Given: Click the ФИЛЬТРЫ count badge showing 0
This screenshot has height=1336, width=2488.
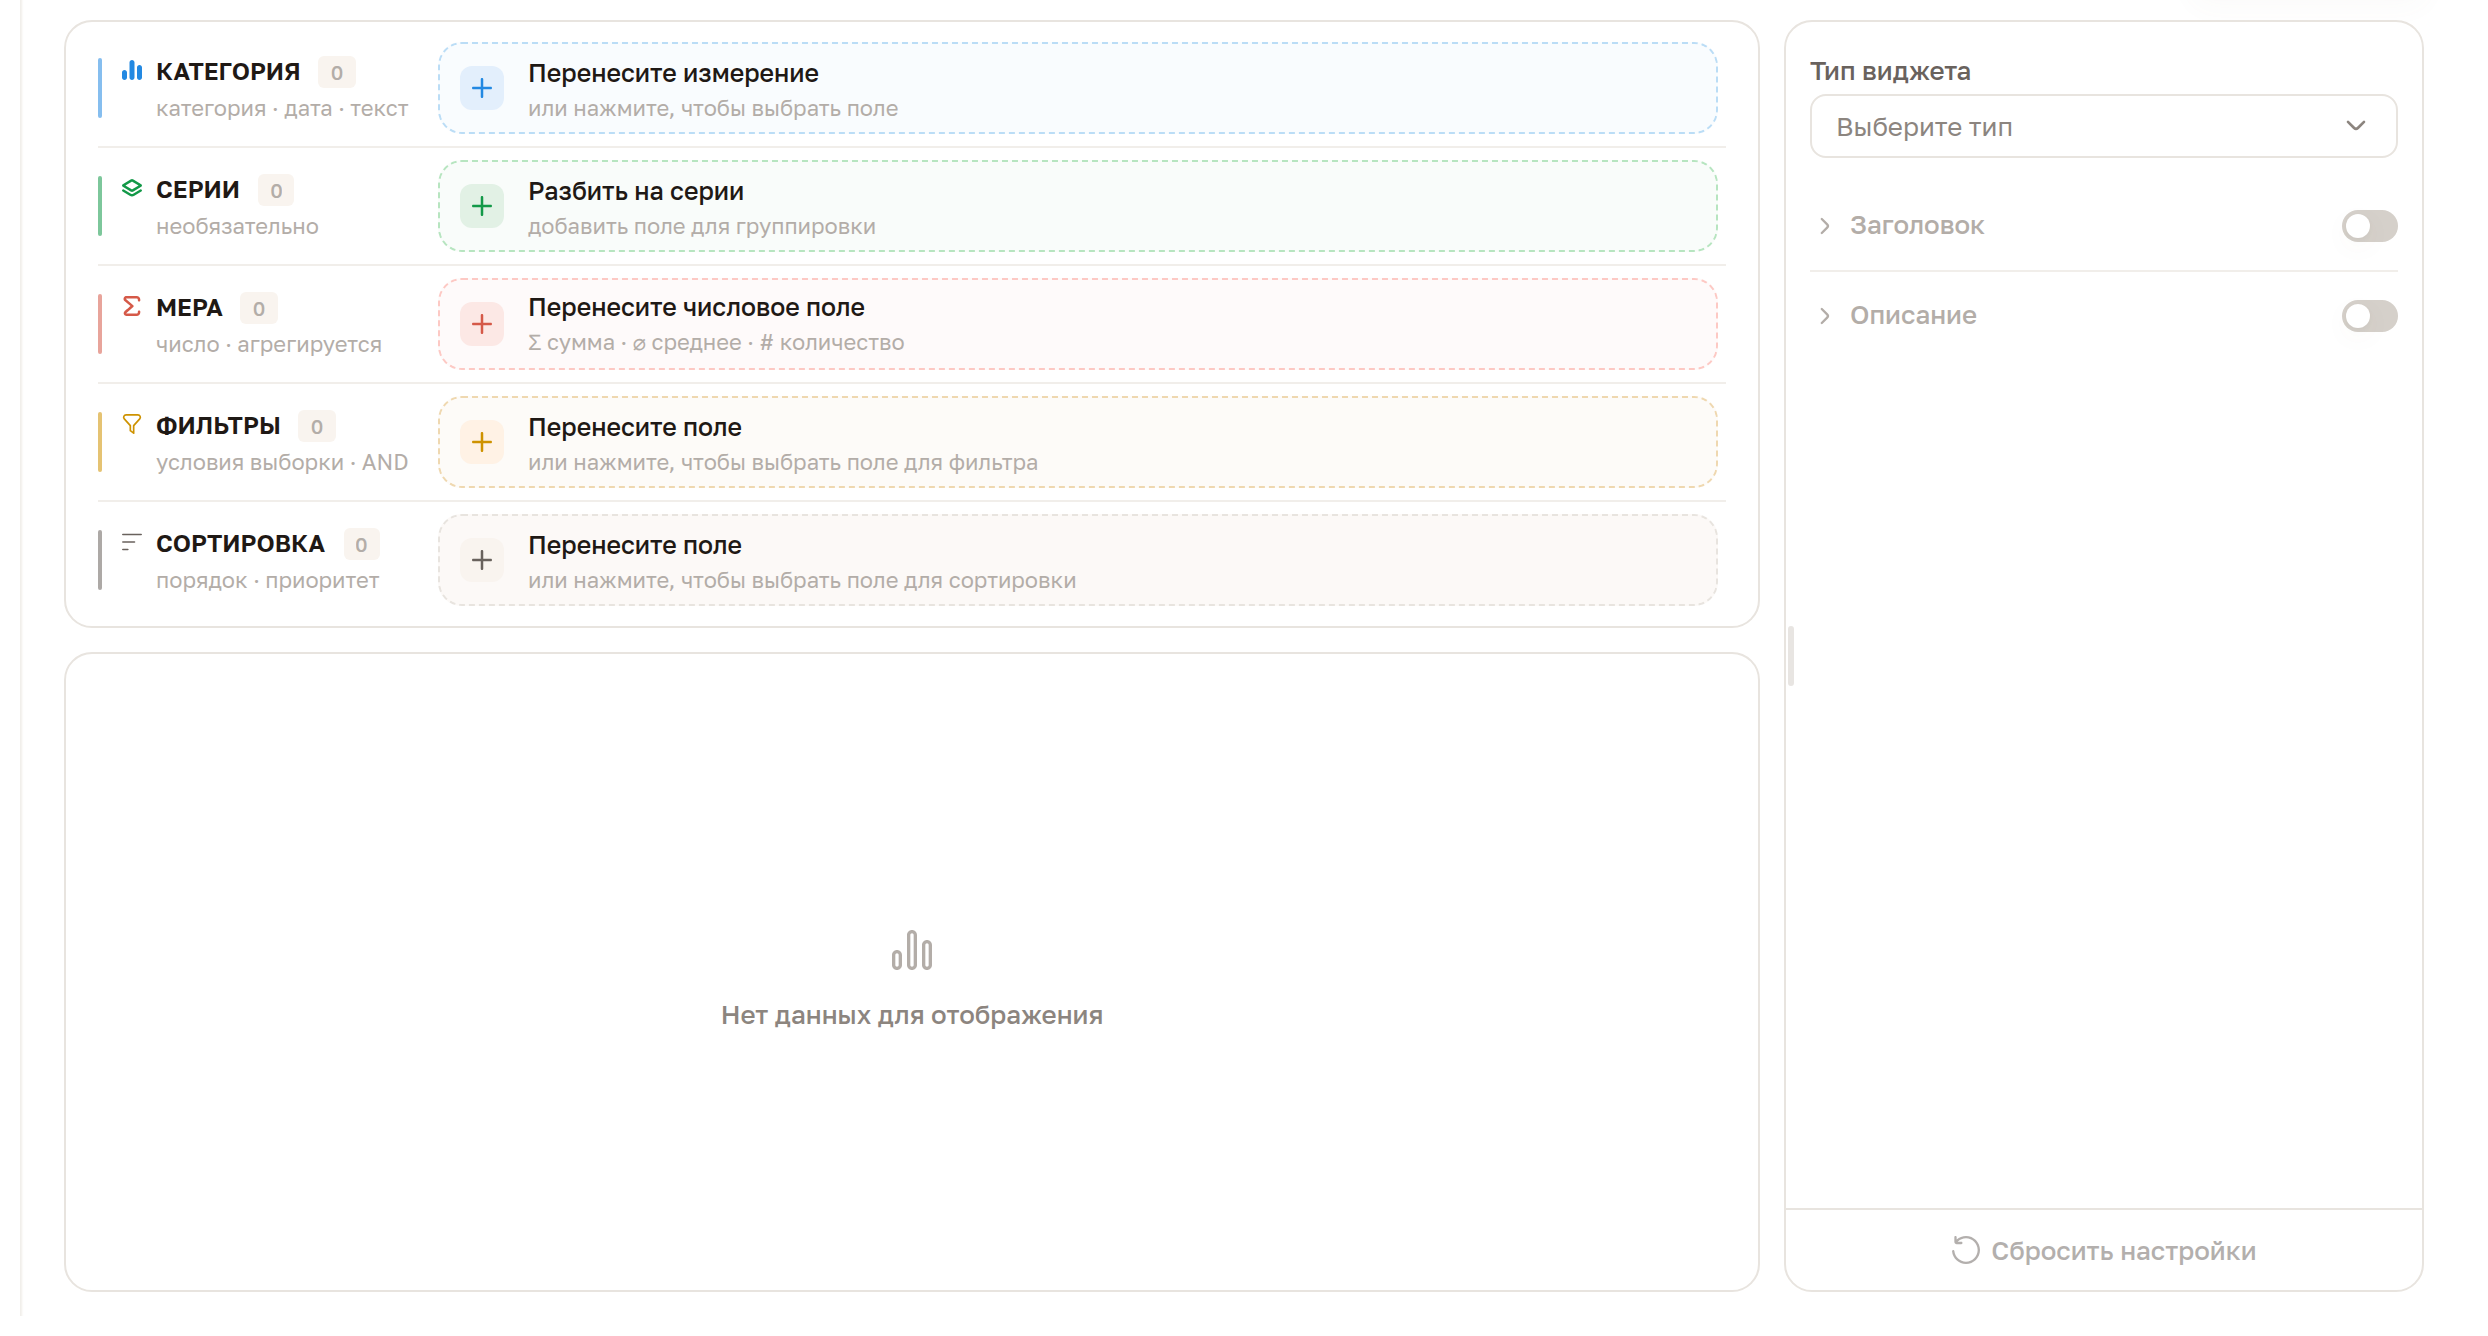Looking at the screenshot, I should pos(317,426).
